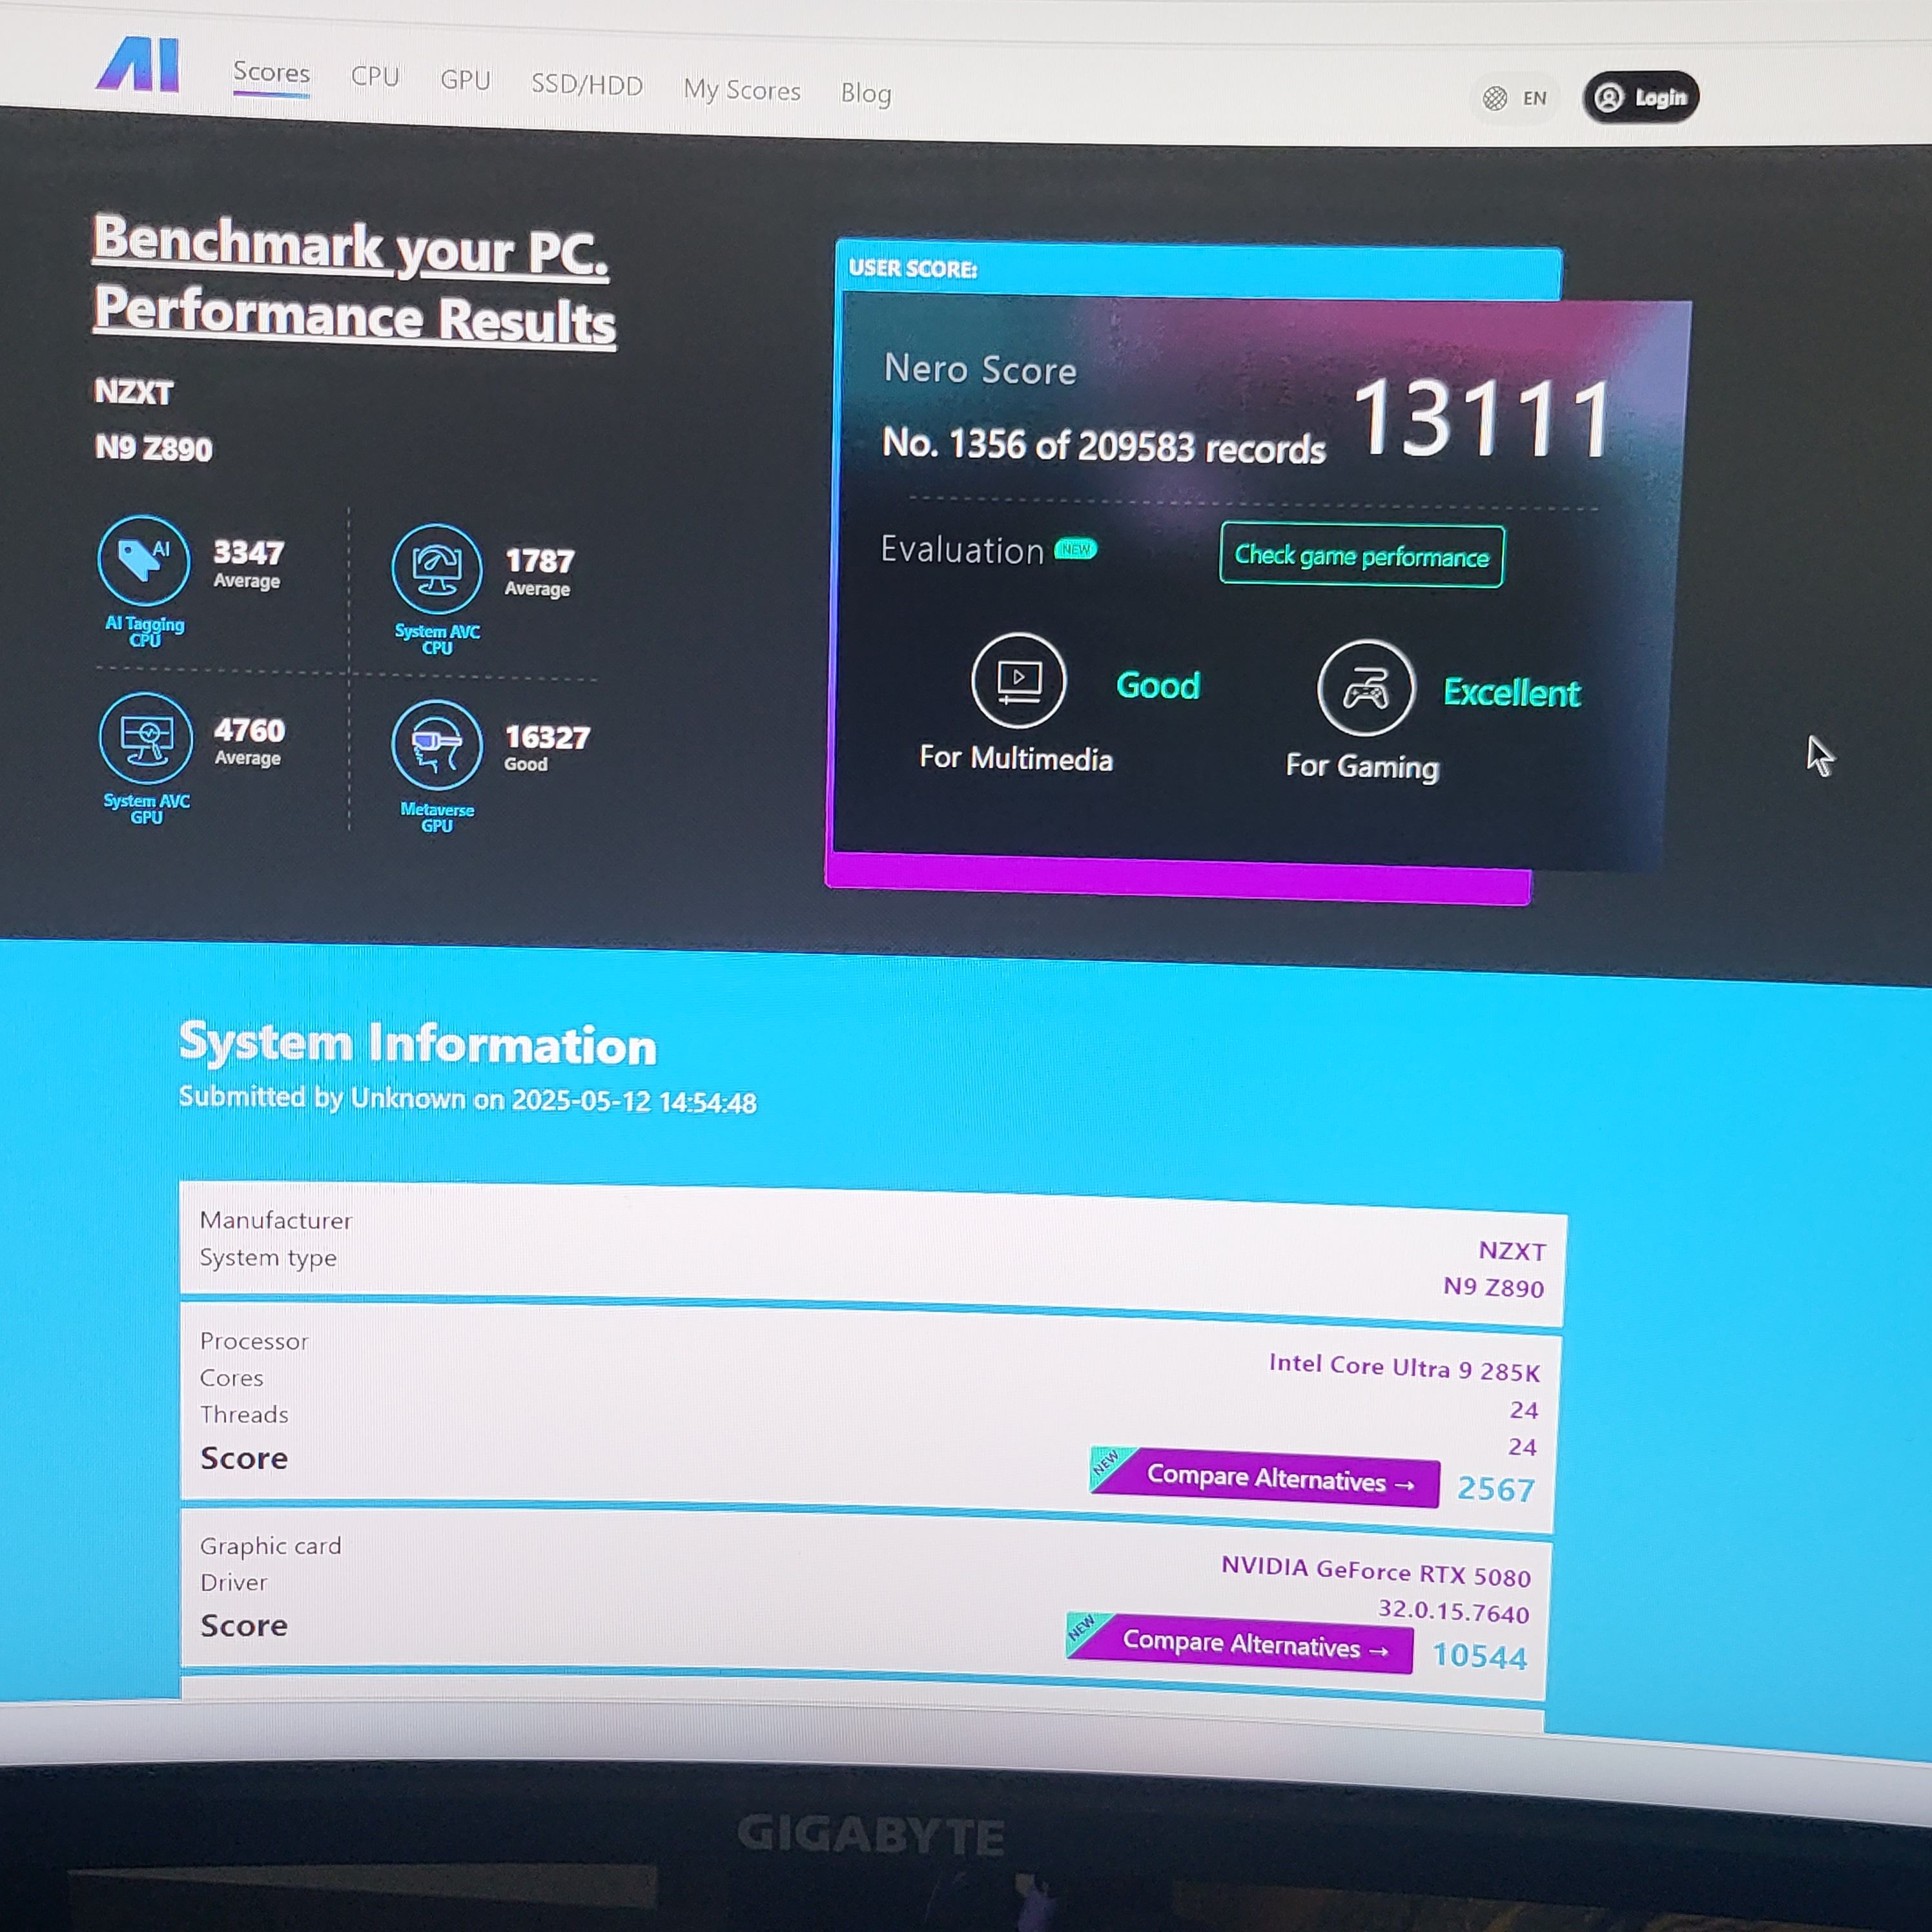Click the System Information heading
The height and width of the screenshot is (1932, 1932).
417,1043
